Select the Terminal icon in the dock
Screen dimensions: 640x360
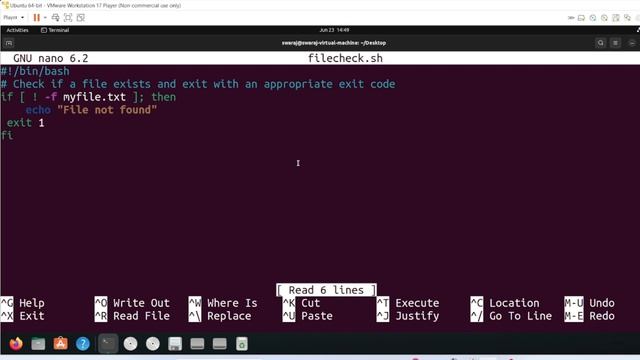pos(108,344)
